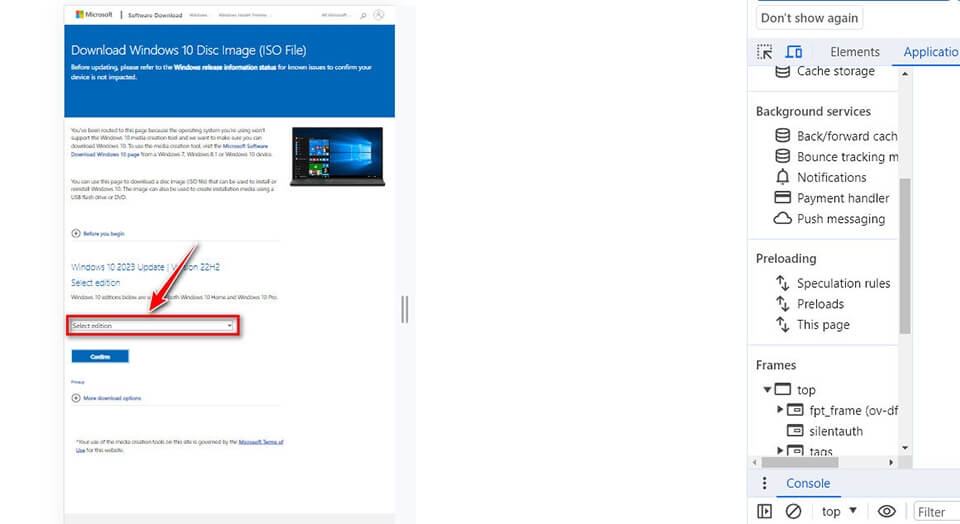Click the clear console icon
The height and width of the screenshot is (524, 960).
tap(793, 511)
